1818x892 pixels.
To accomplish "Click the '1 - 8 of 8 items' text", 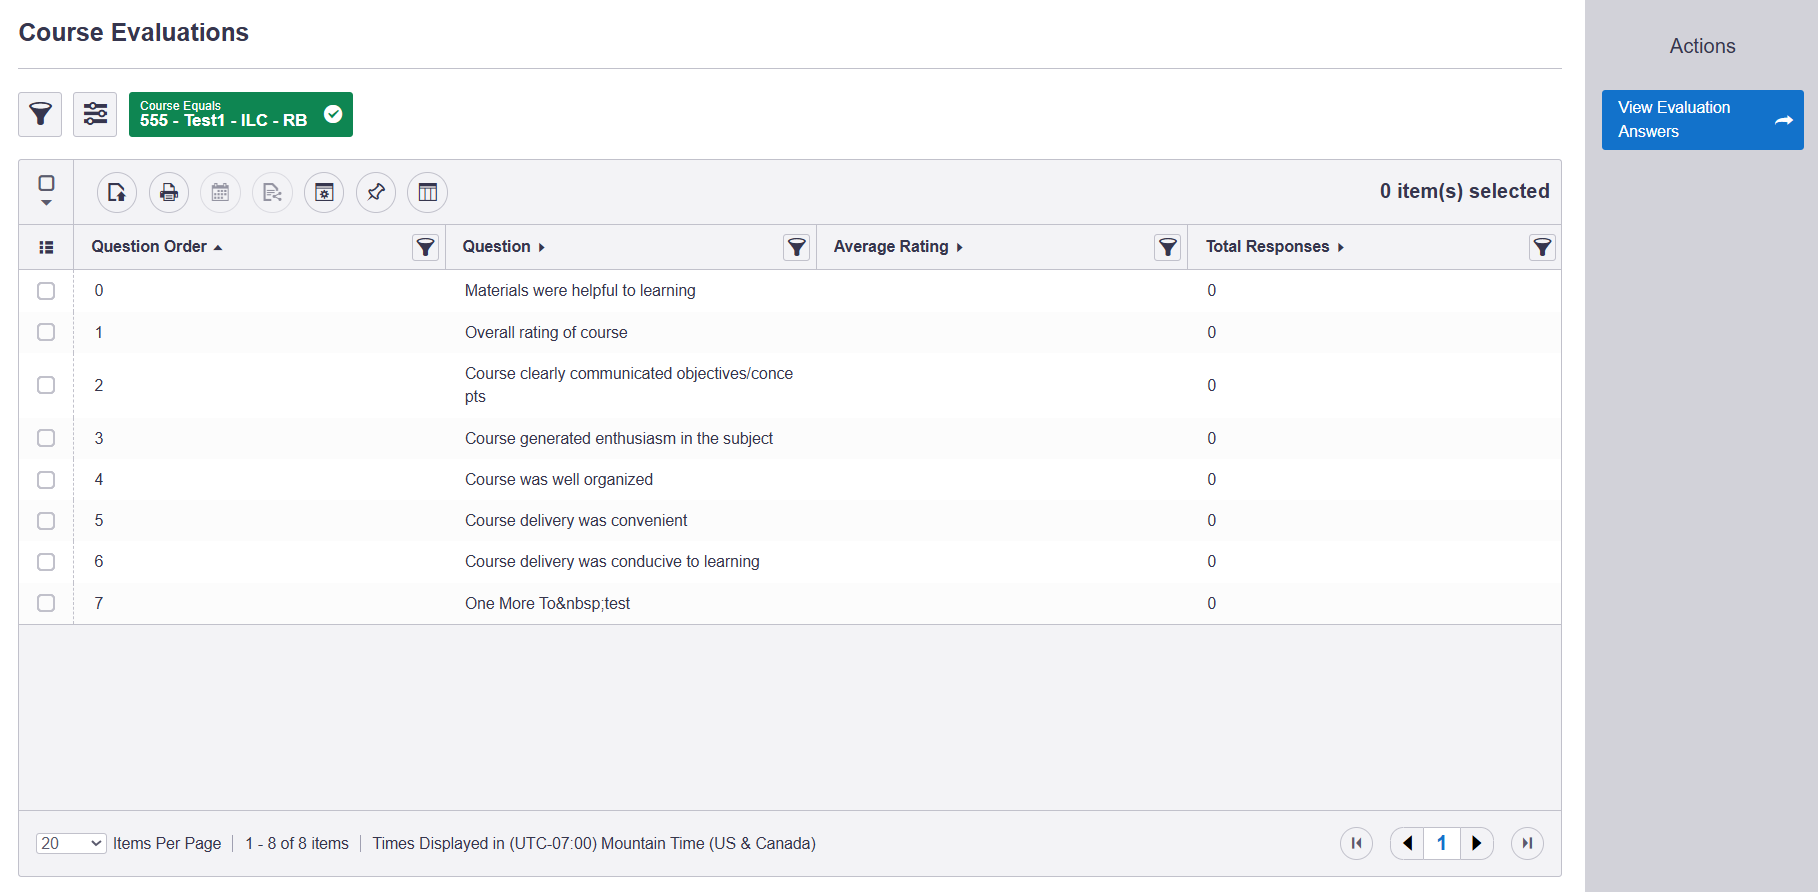I will coord(297,844).
